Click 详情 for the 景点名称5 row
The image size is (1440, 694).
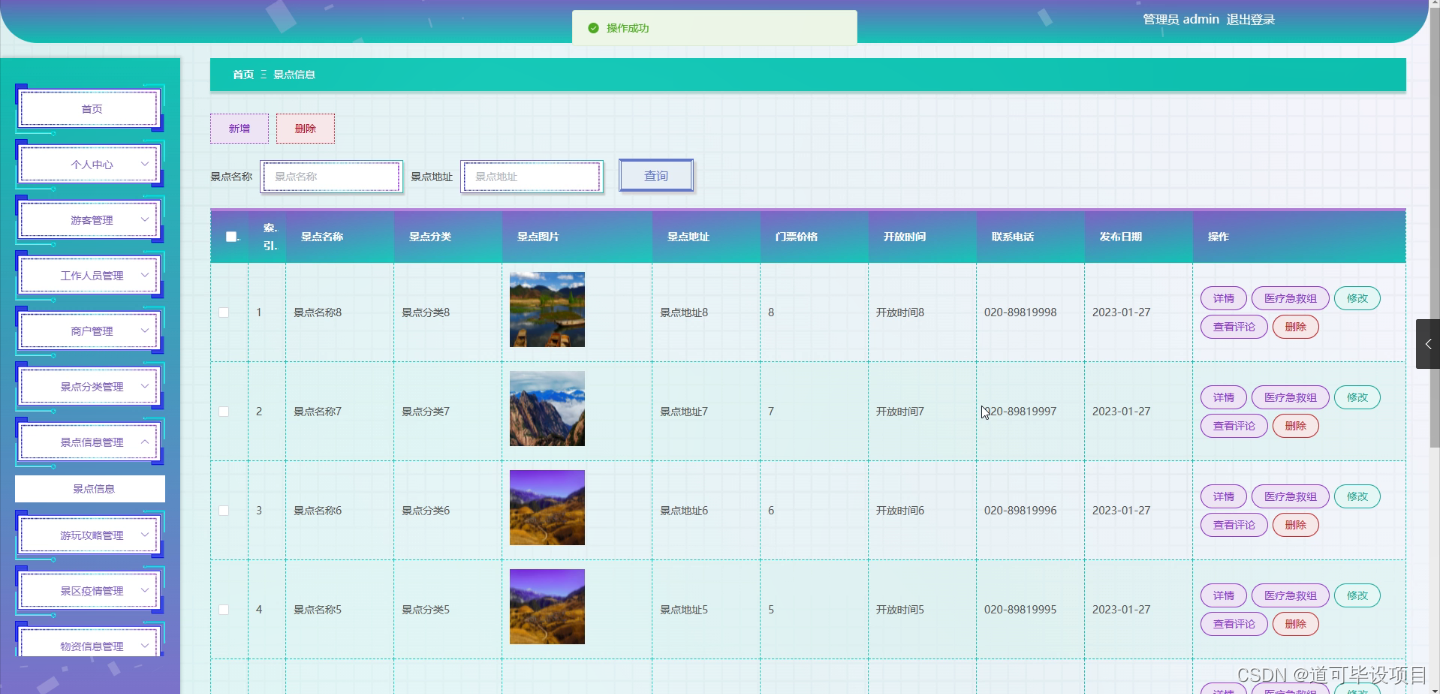tap(1223, 595)
